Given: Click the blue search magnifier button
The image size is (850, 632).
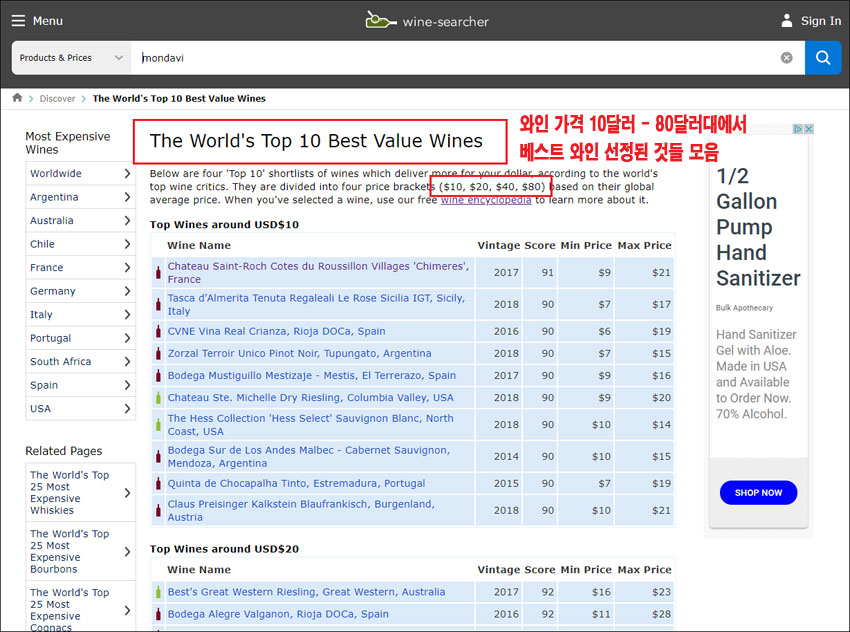Looking at the screenshot, I should [x=823, y=57].
